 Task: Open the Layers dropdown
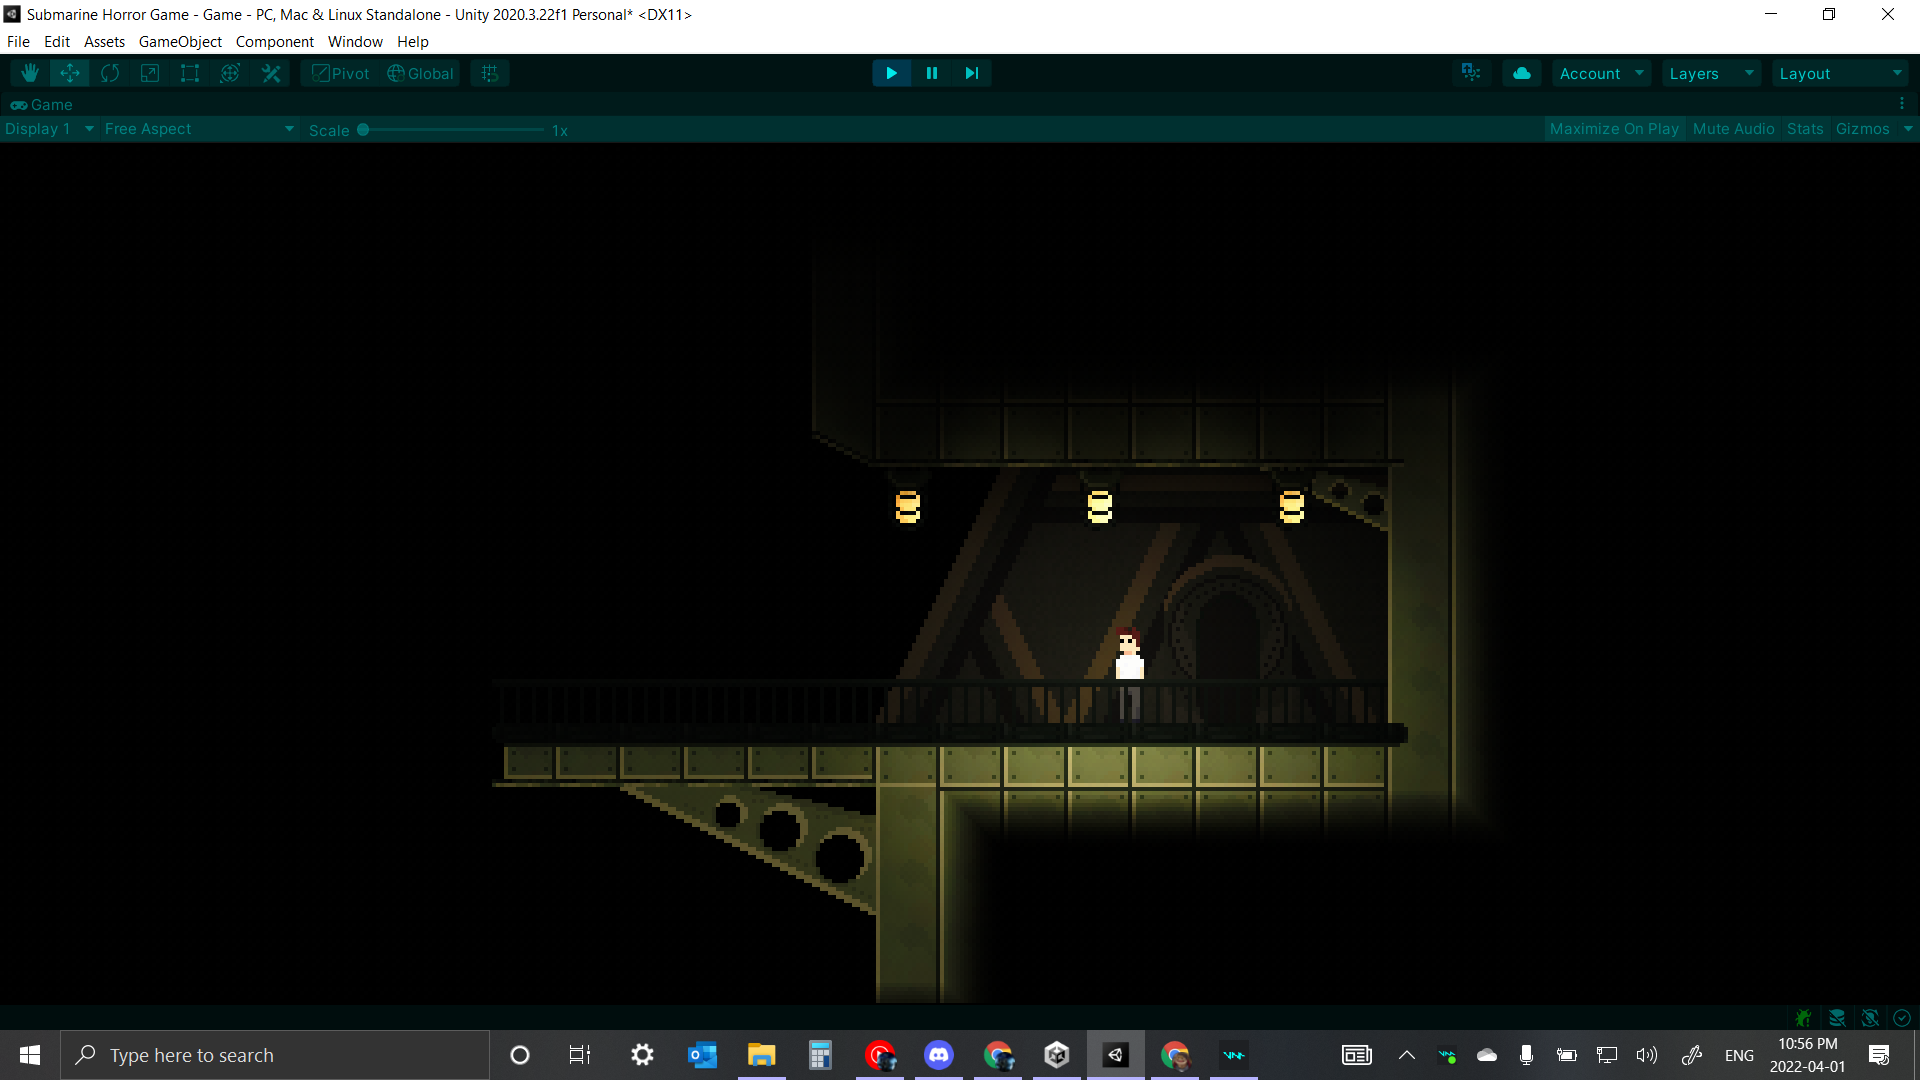click(x=1711, y=73)
